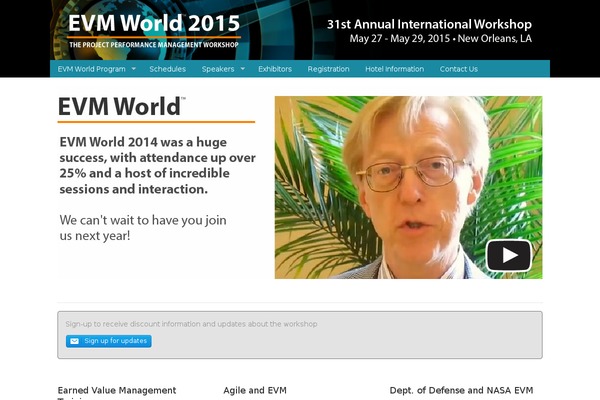Play the video with the play button

(509, 255)
